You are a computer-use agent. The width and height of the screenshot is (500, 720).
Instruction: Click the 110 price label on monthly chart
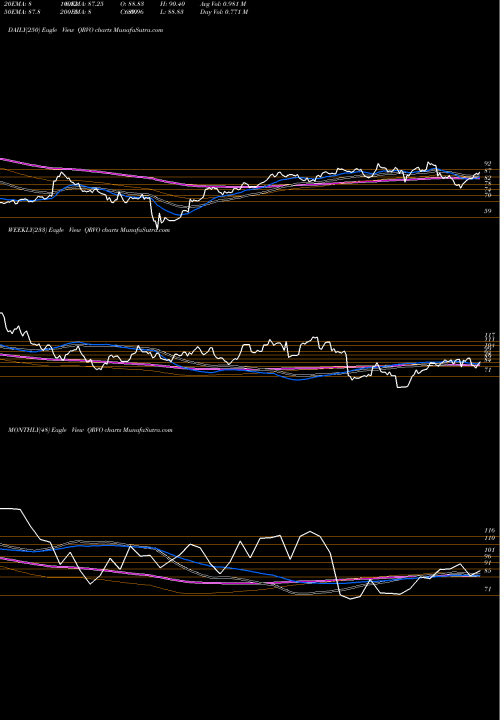tap(489, 538)
